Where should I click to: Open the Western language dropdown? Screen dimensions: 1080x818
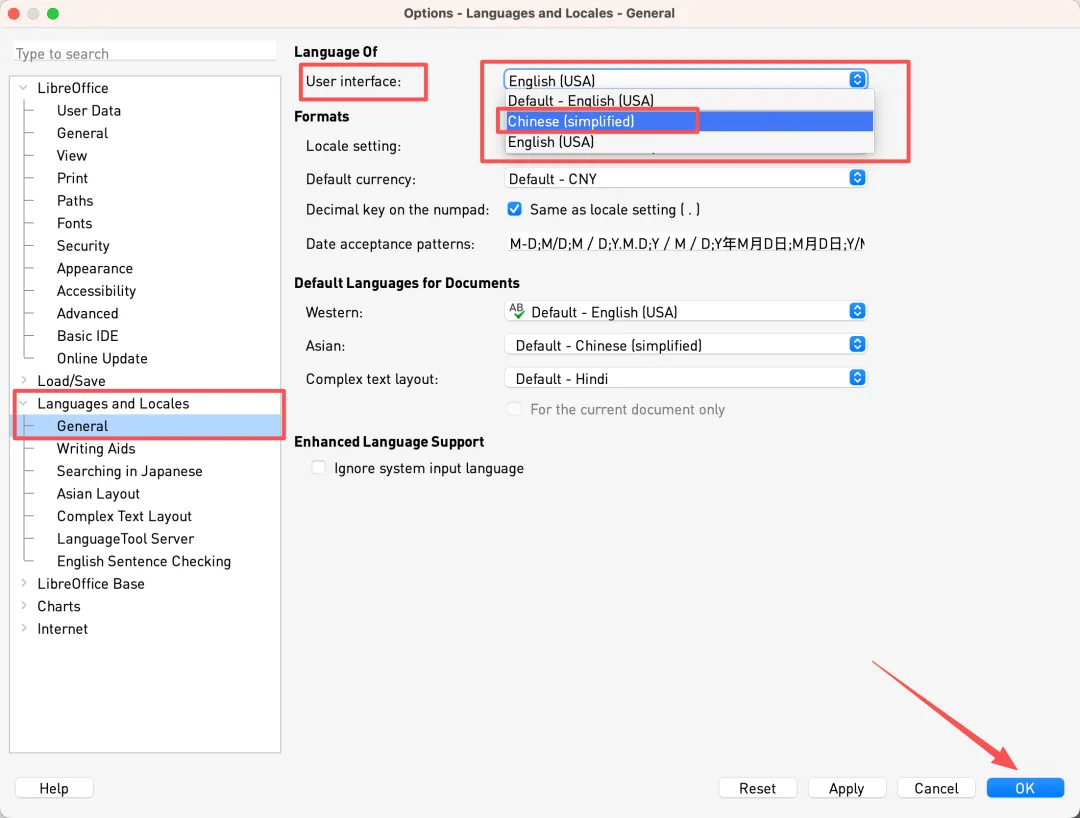[x=685, y=311]
